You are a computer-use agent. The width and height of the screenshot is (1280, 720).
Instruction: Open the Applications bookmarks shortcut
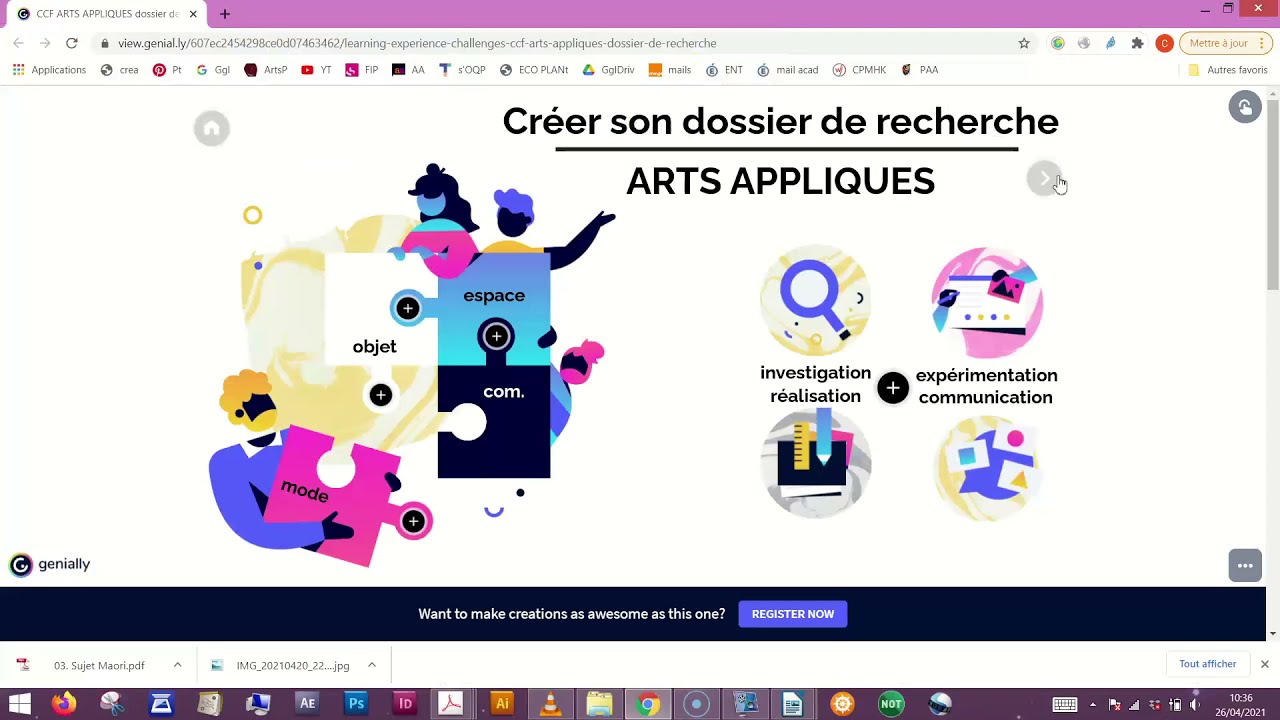(49, 70)
